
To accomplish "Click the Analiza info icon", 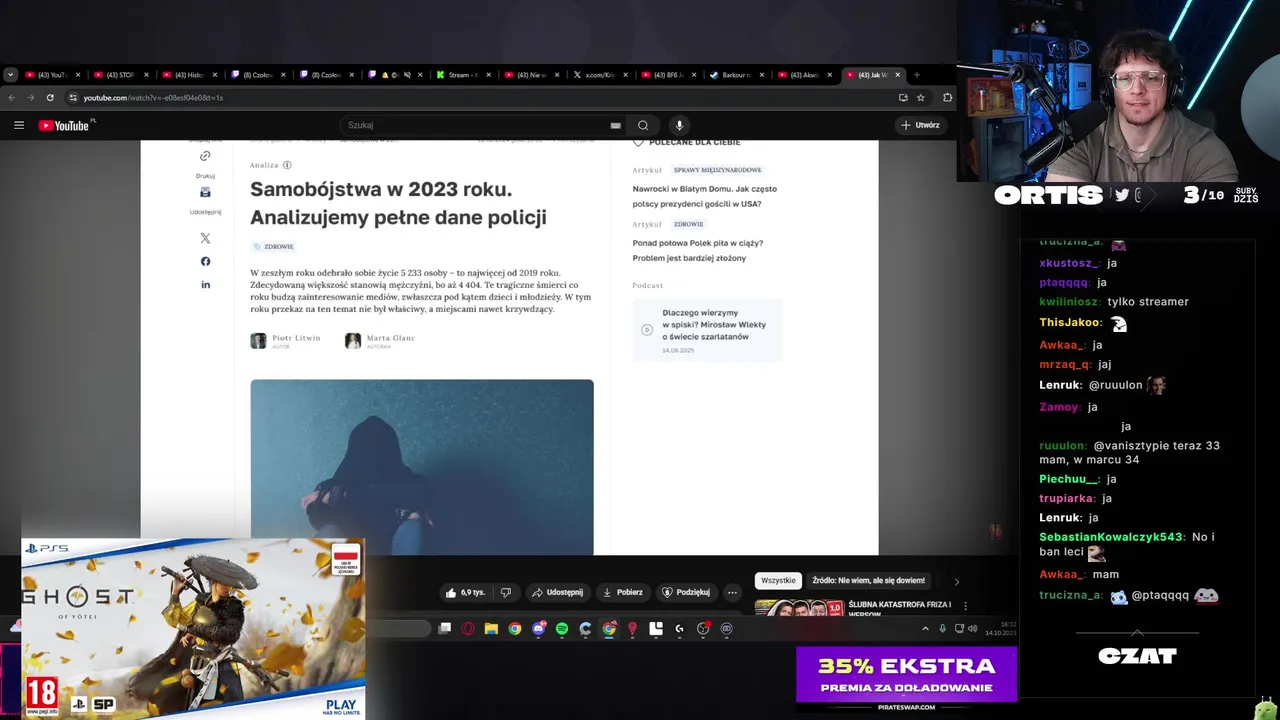I will 287,165.
